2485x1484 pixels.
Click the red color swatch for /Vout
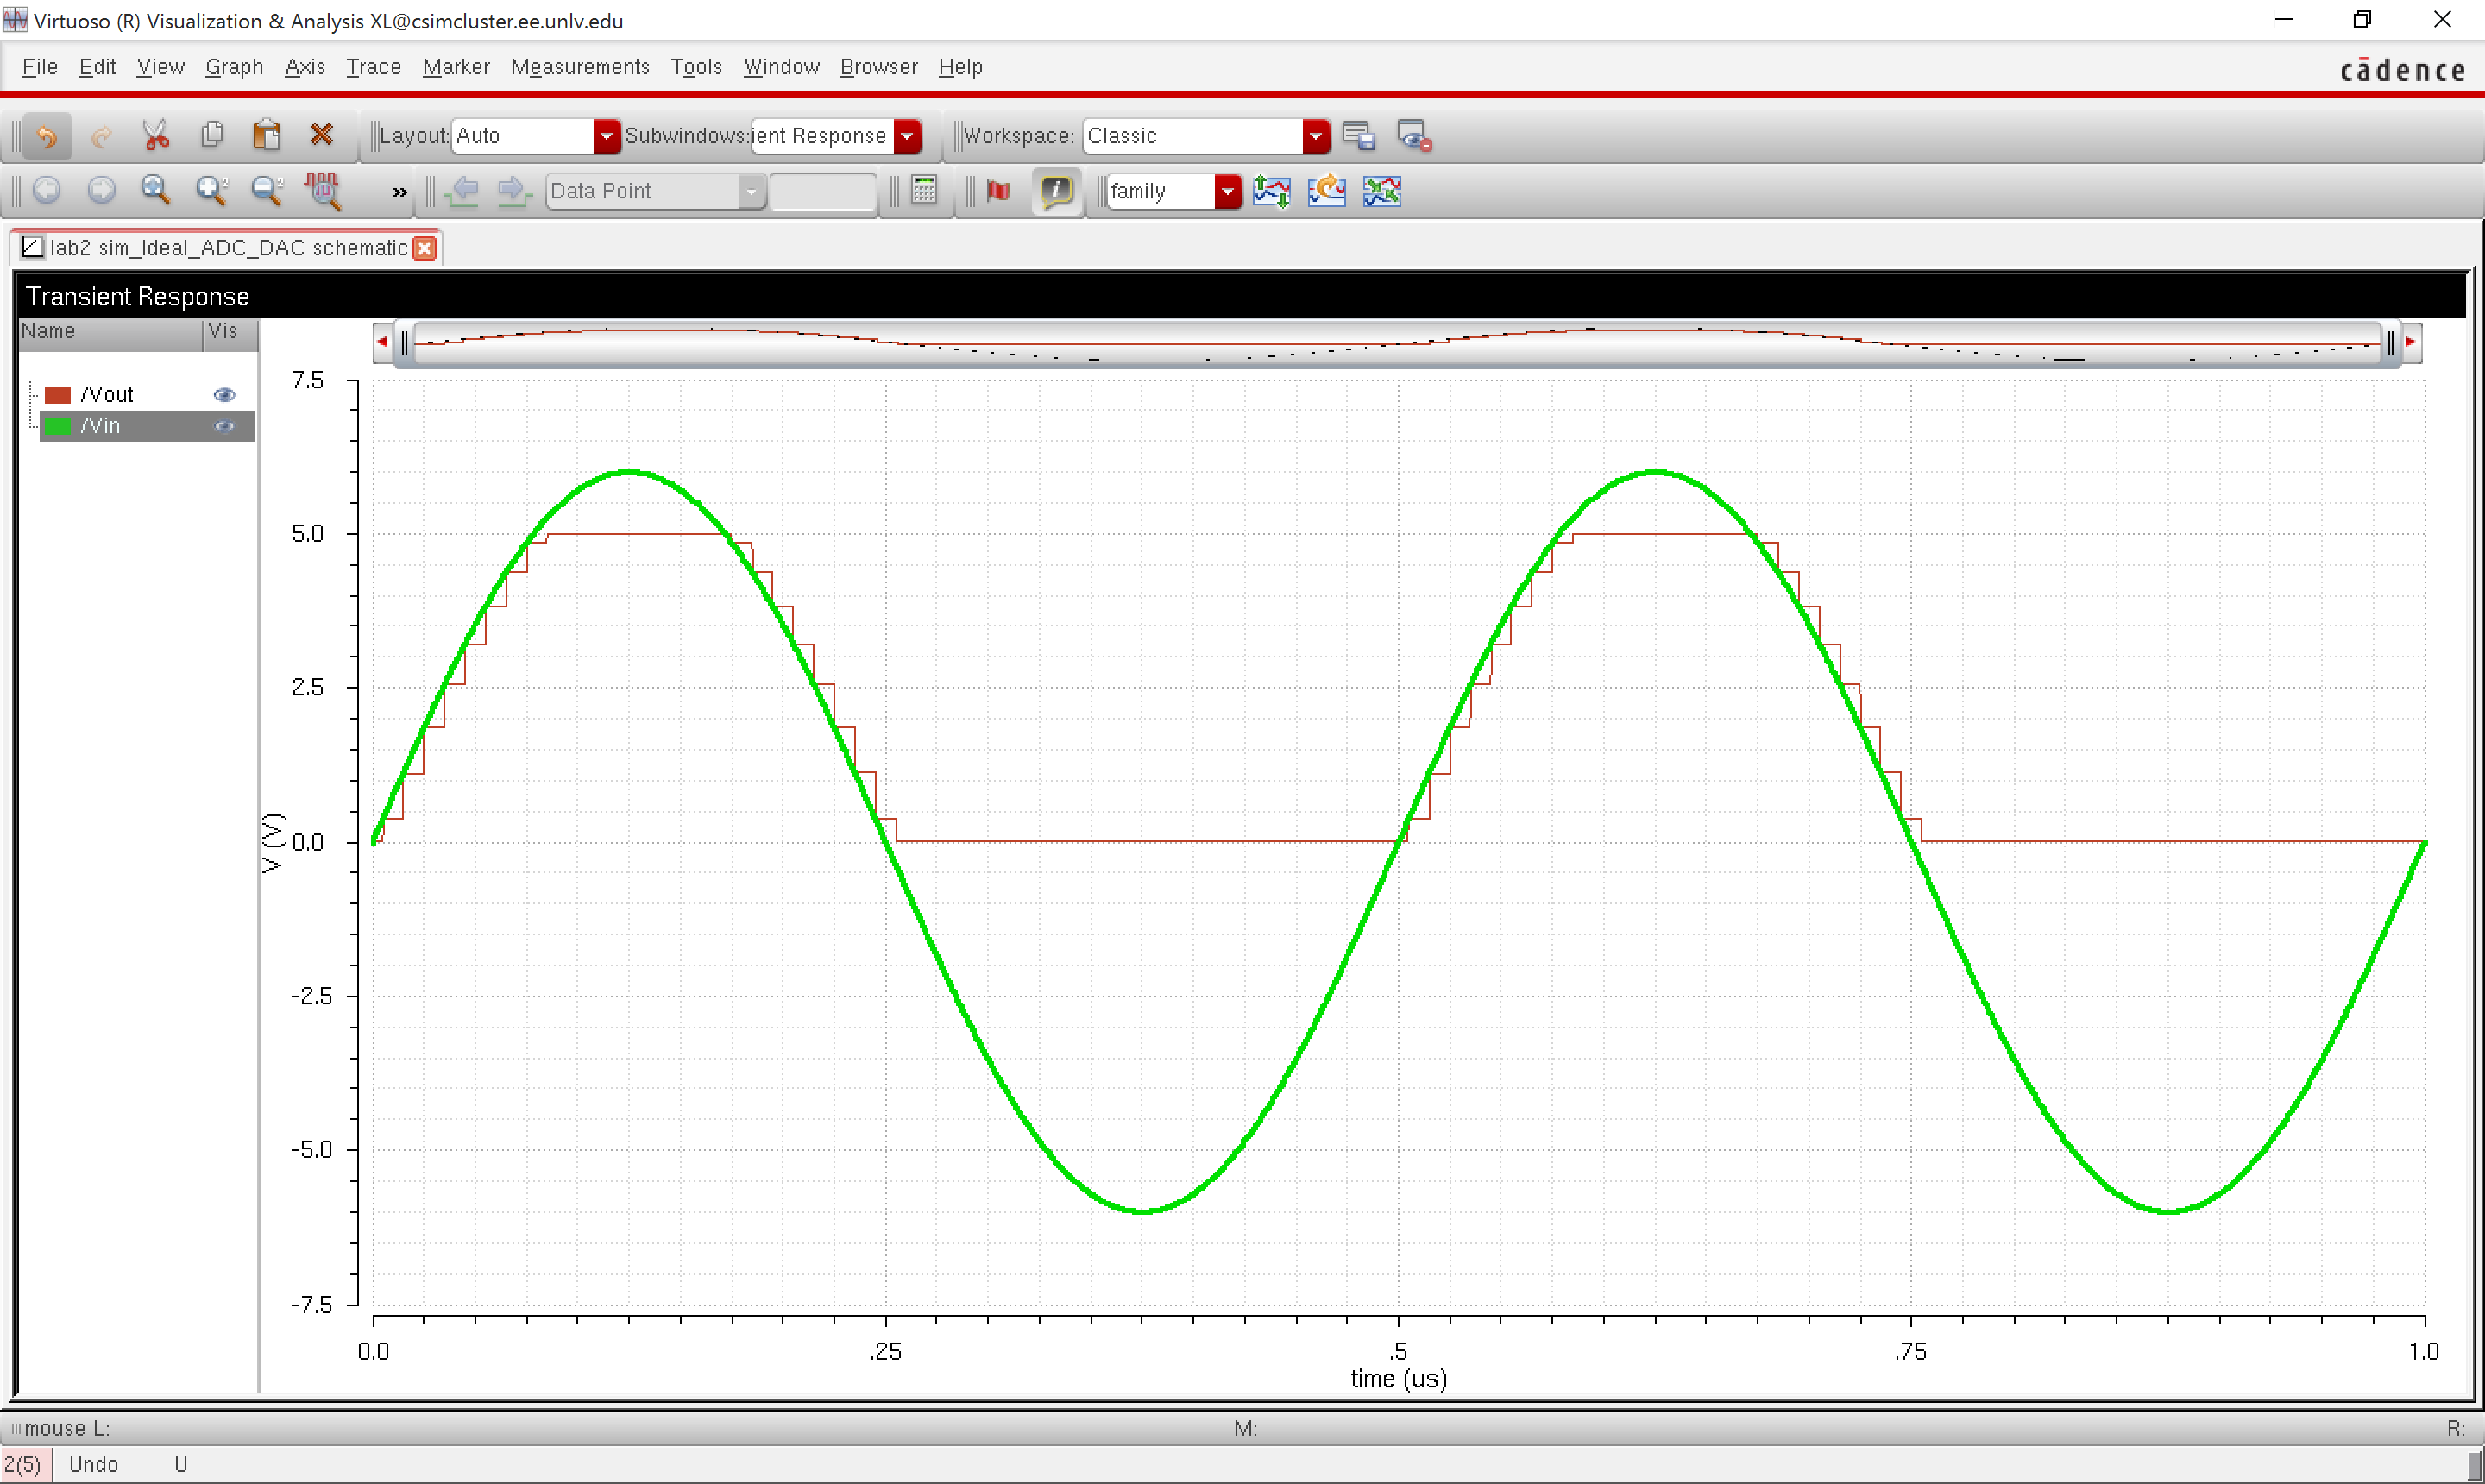point(56,393)
